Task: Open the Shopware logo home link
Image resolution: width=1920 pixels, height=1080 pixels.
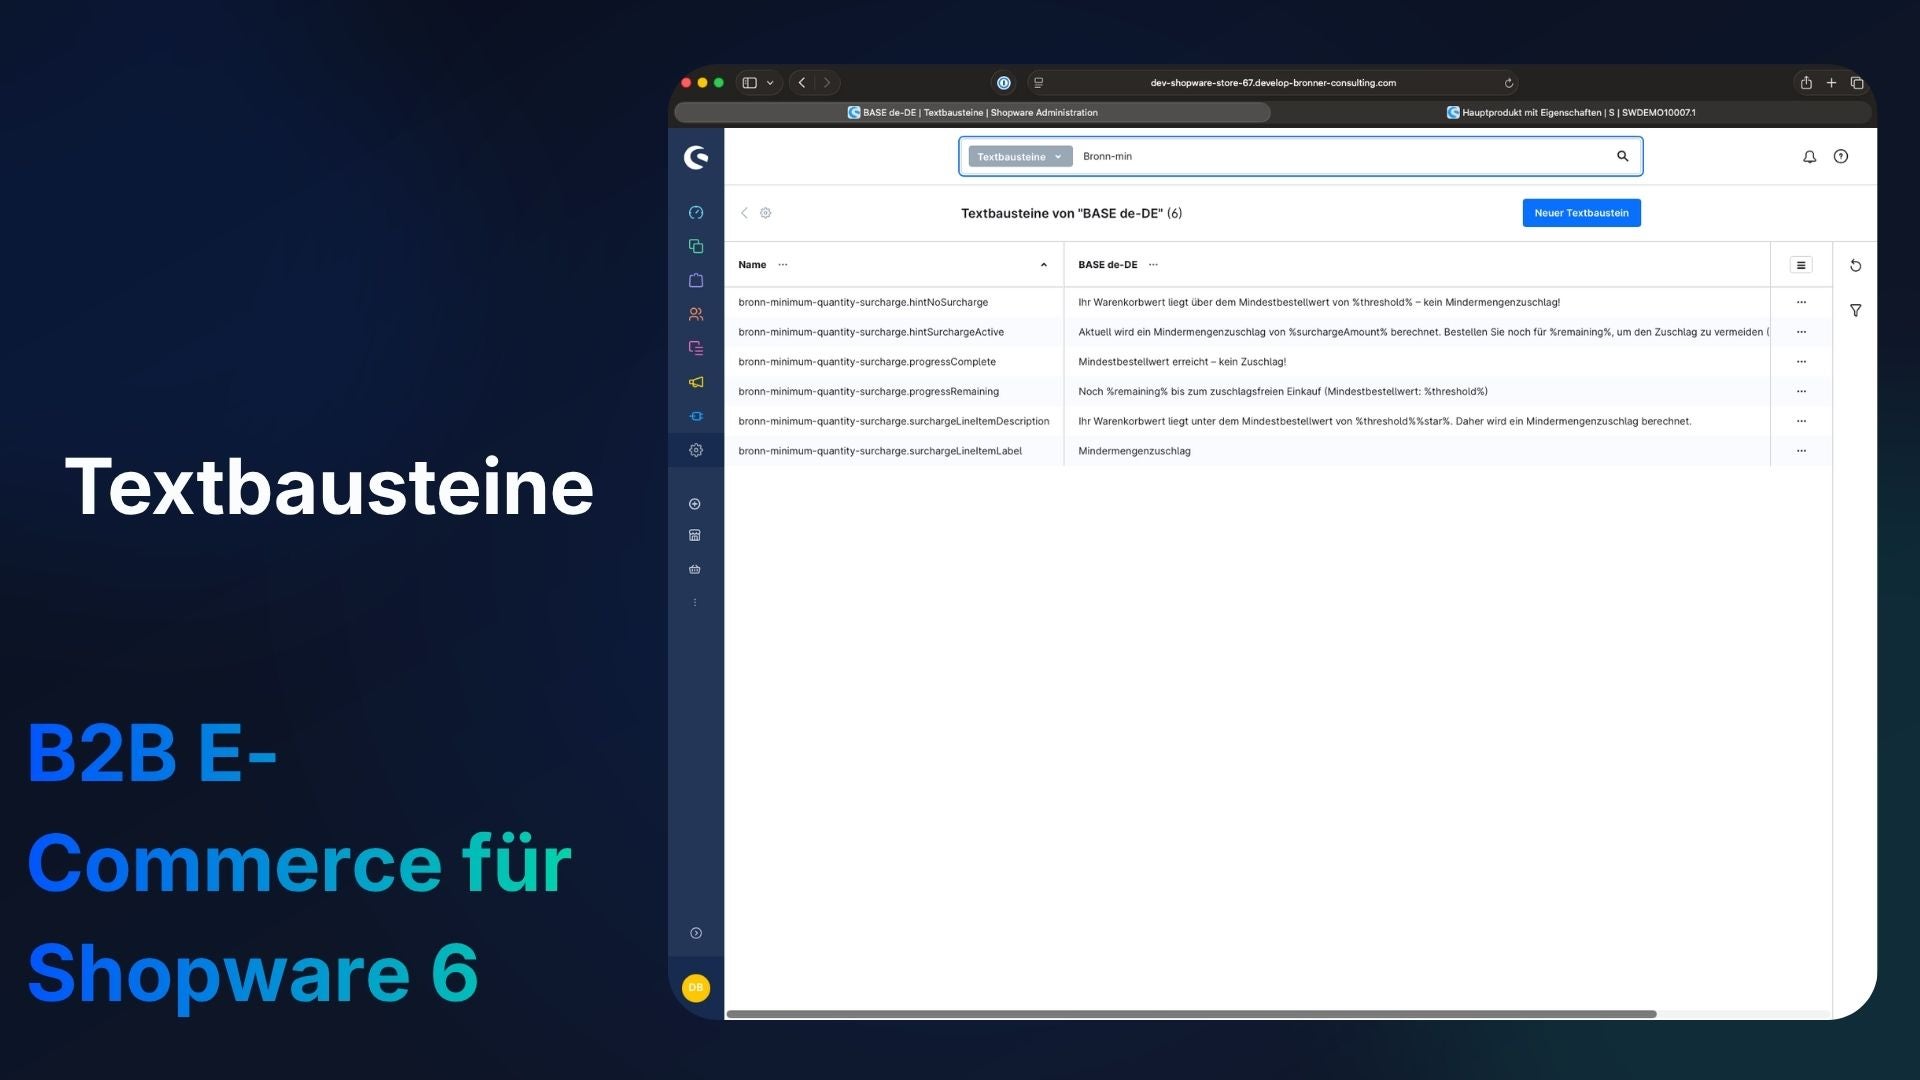Action: (x=696, y=157)
